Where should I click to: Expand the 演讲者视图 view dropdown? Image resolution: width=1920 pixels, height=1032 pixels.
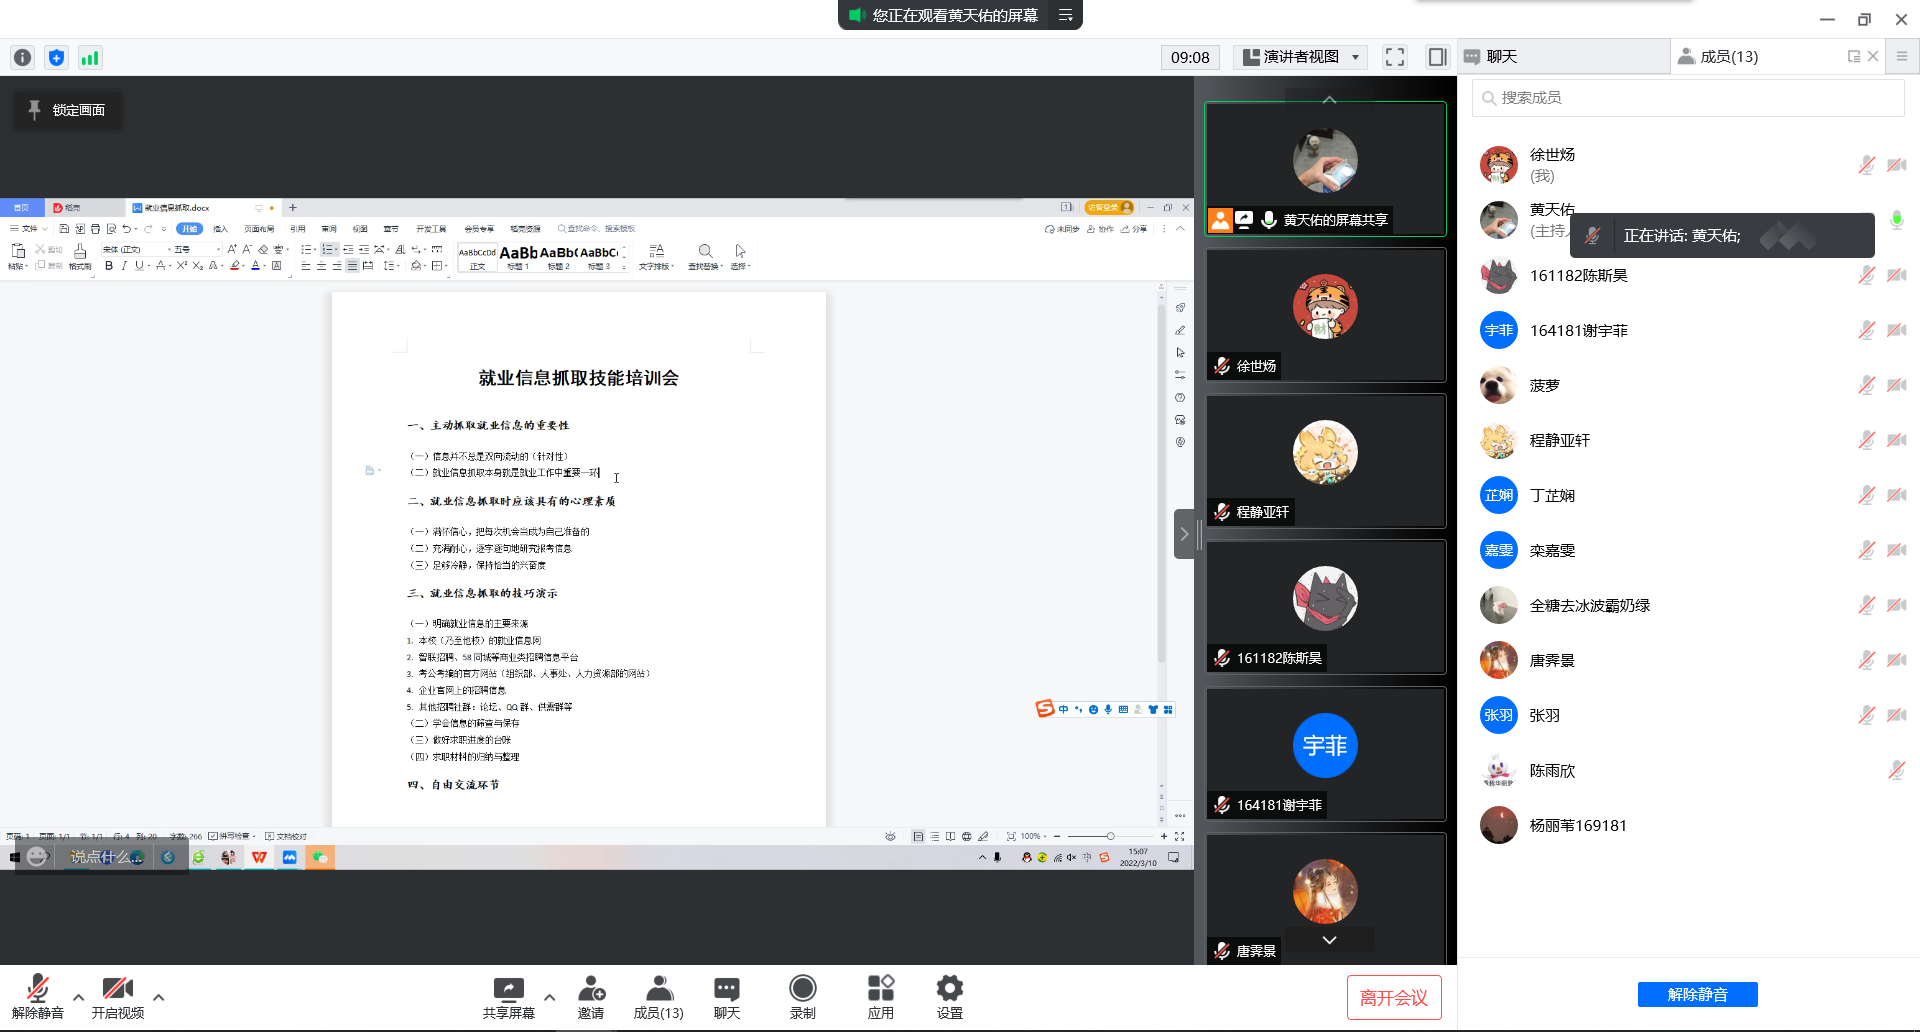point(1301,57)
